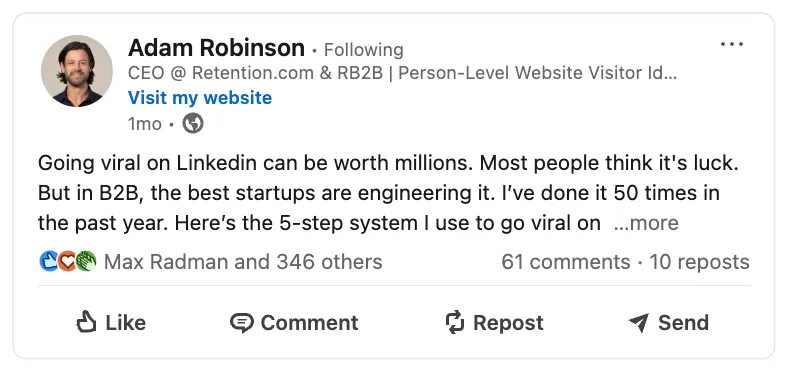Click the Comment speech bubble icon
Viewport: 790px width, 368px height.
241,323
